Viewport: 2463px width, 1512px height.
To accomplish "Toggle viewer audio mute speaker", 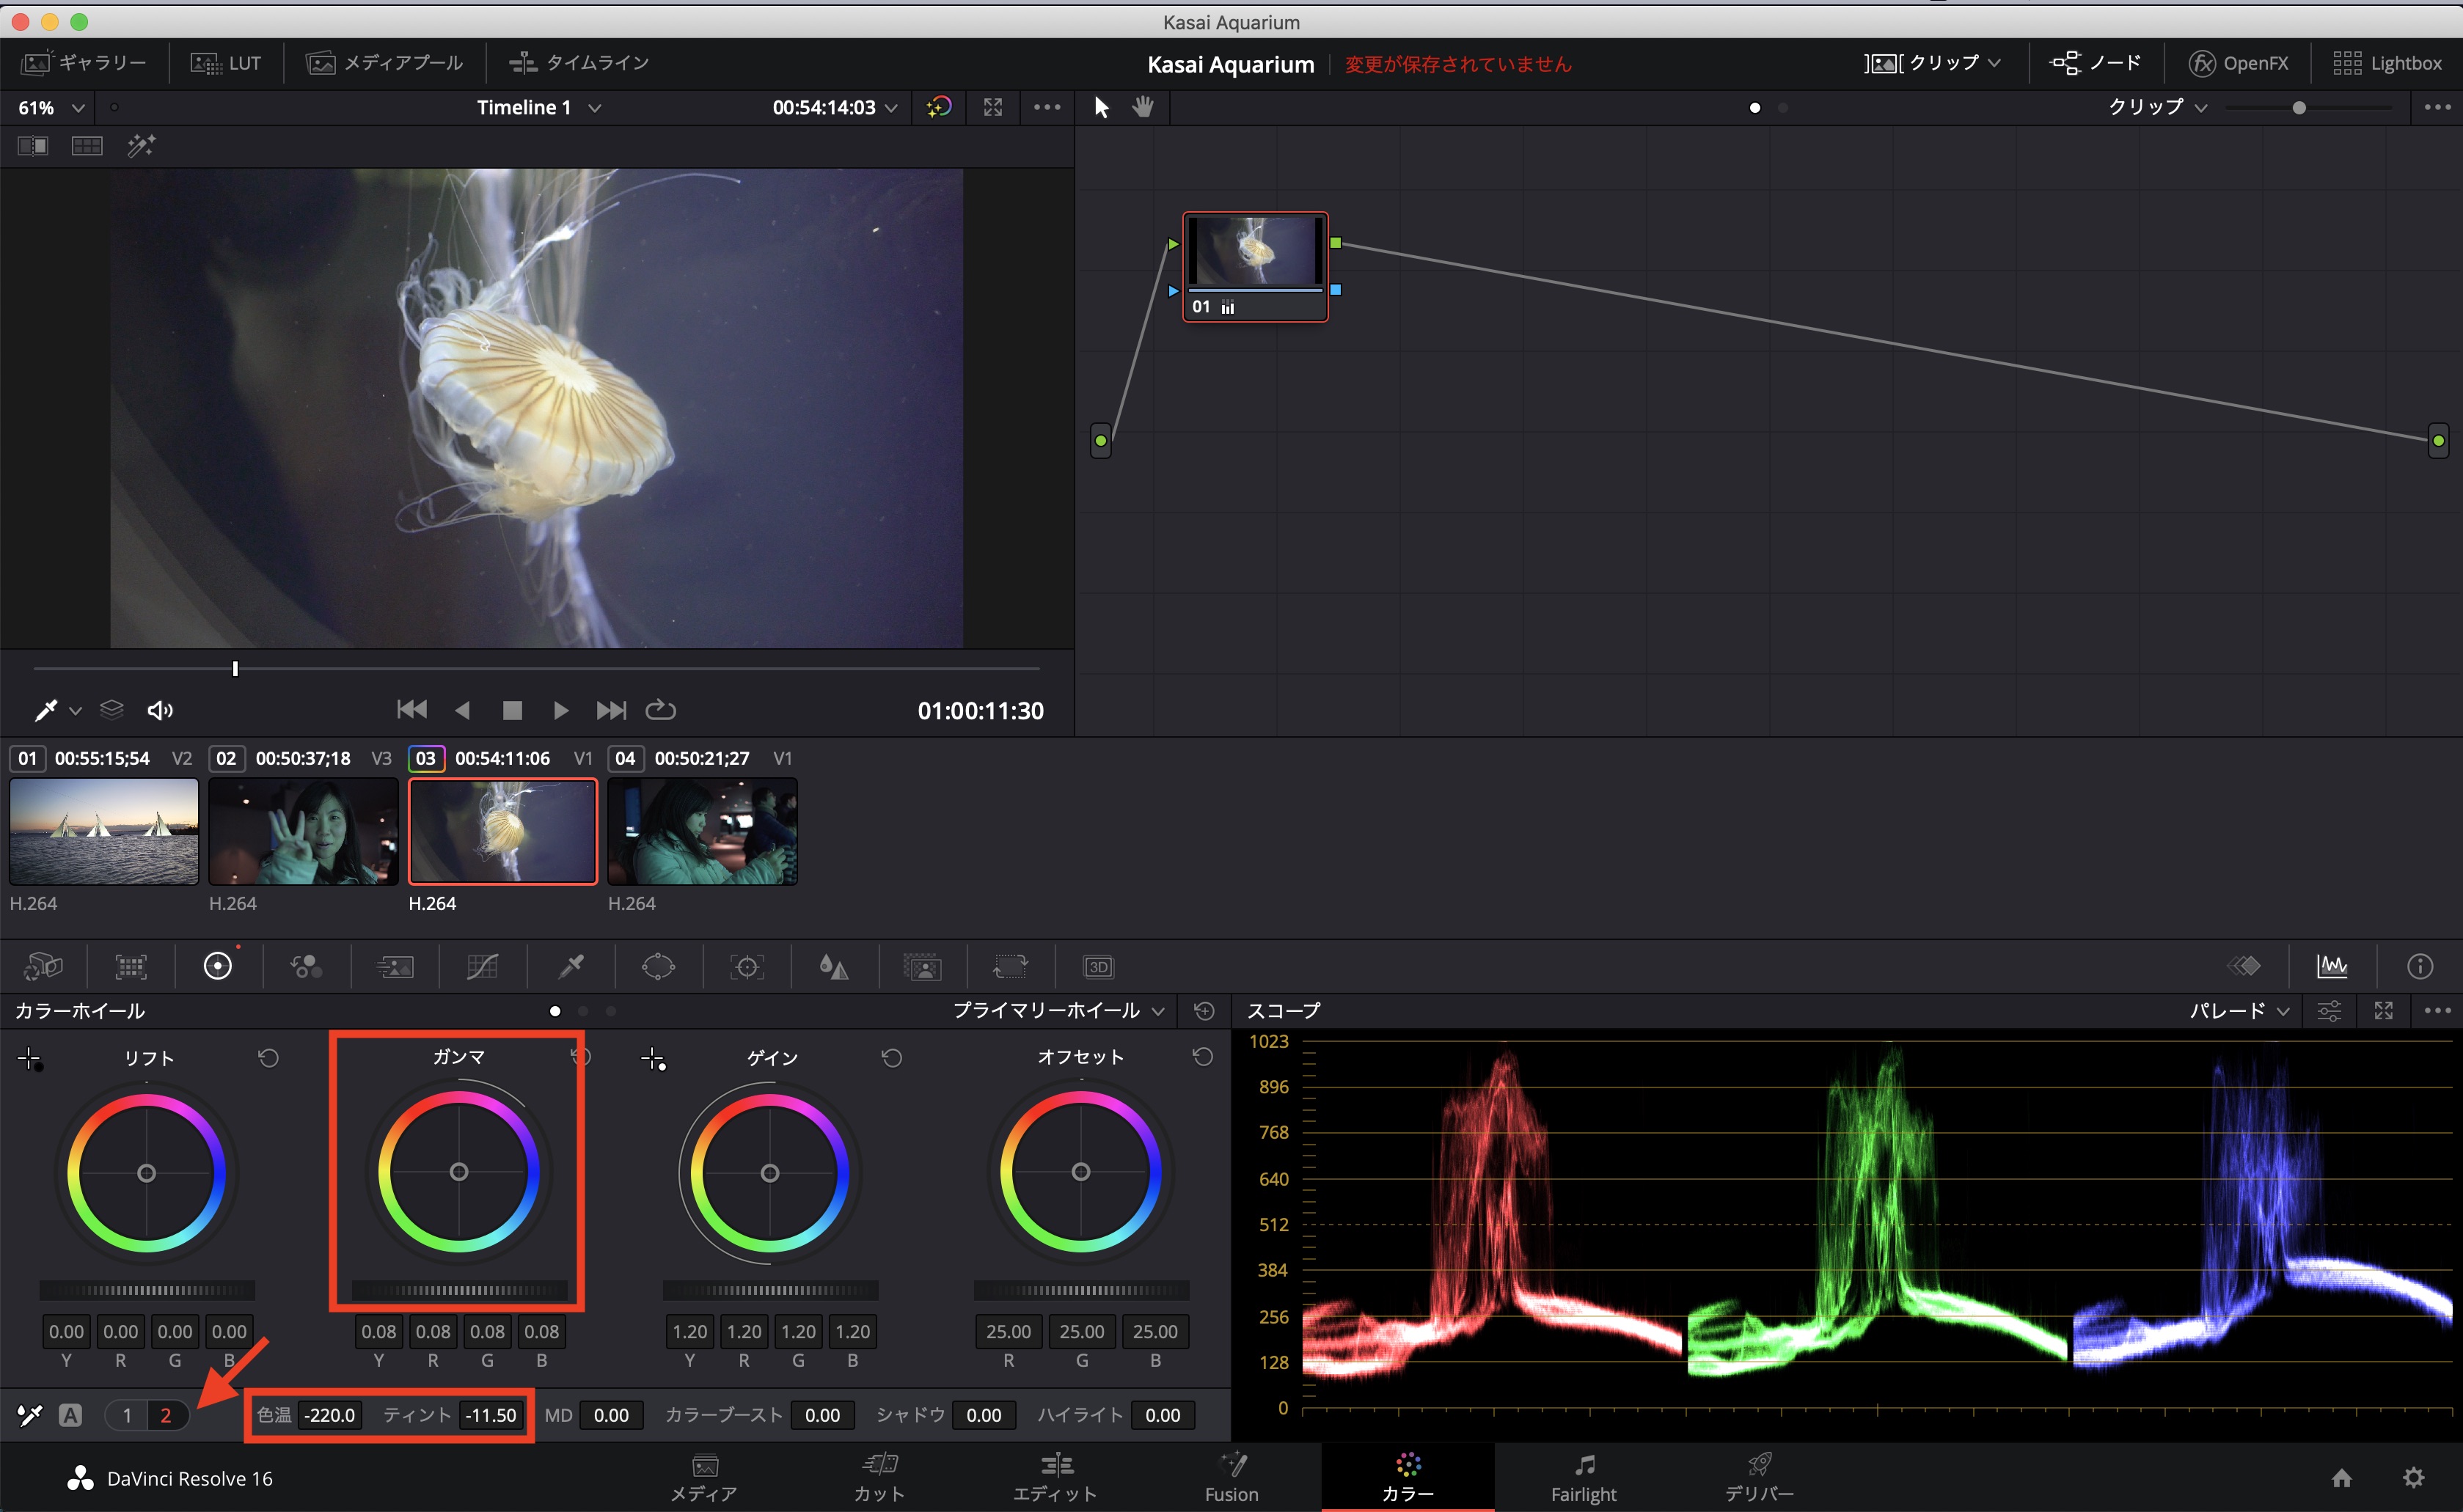I will click(x=160, y=710).
